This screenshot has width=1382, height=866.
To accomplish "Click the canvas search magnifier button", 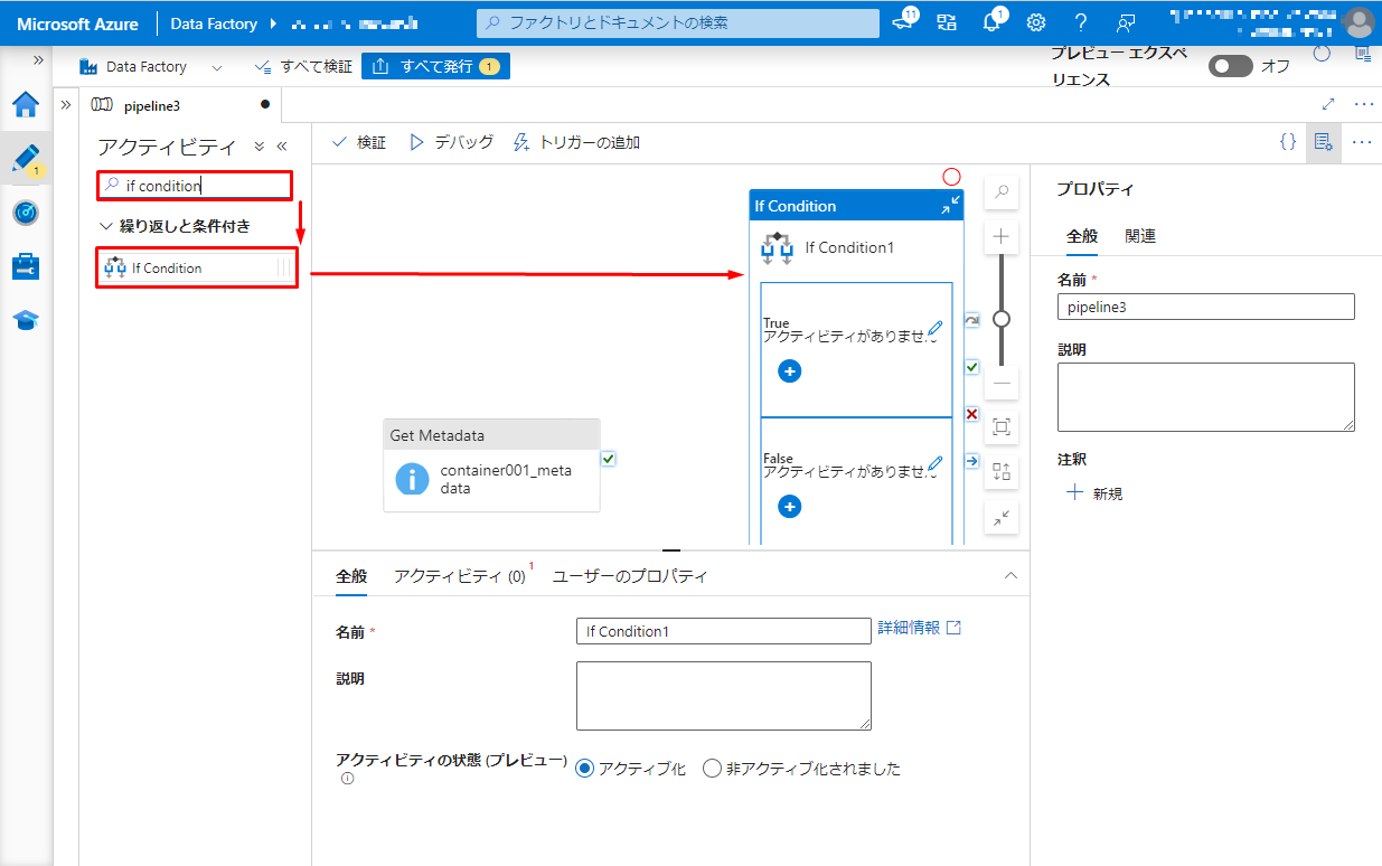I will click(x=1001, y=191).
